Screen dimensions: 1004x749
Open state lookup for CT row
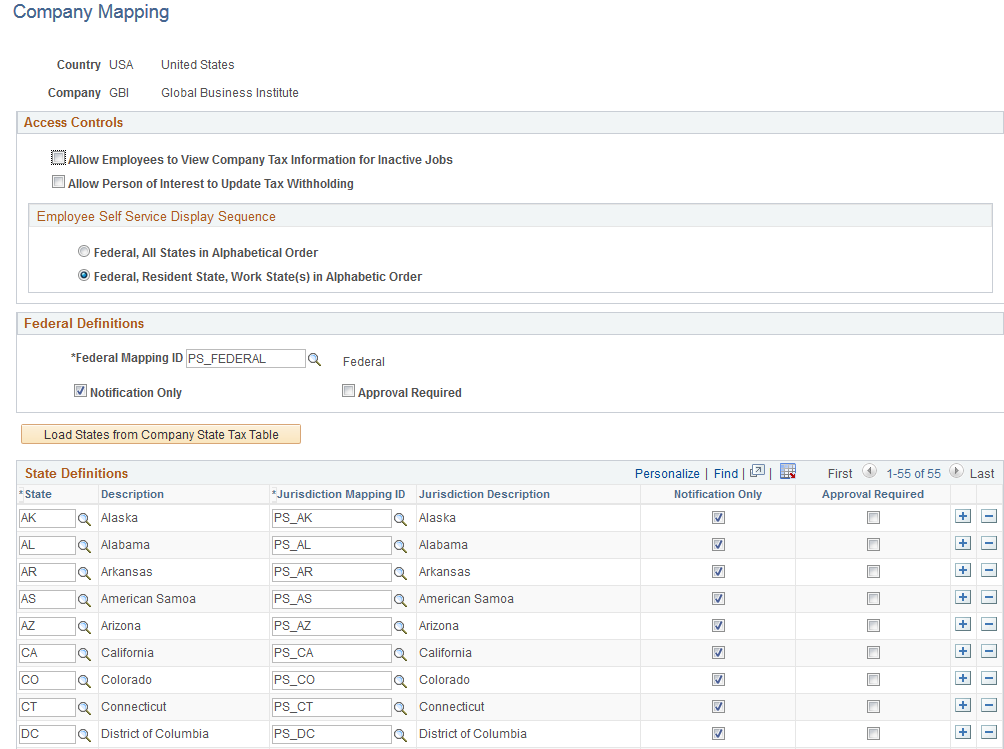(x=84, y=708)
